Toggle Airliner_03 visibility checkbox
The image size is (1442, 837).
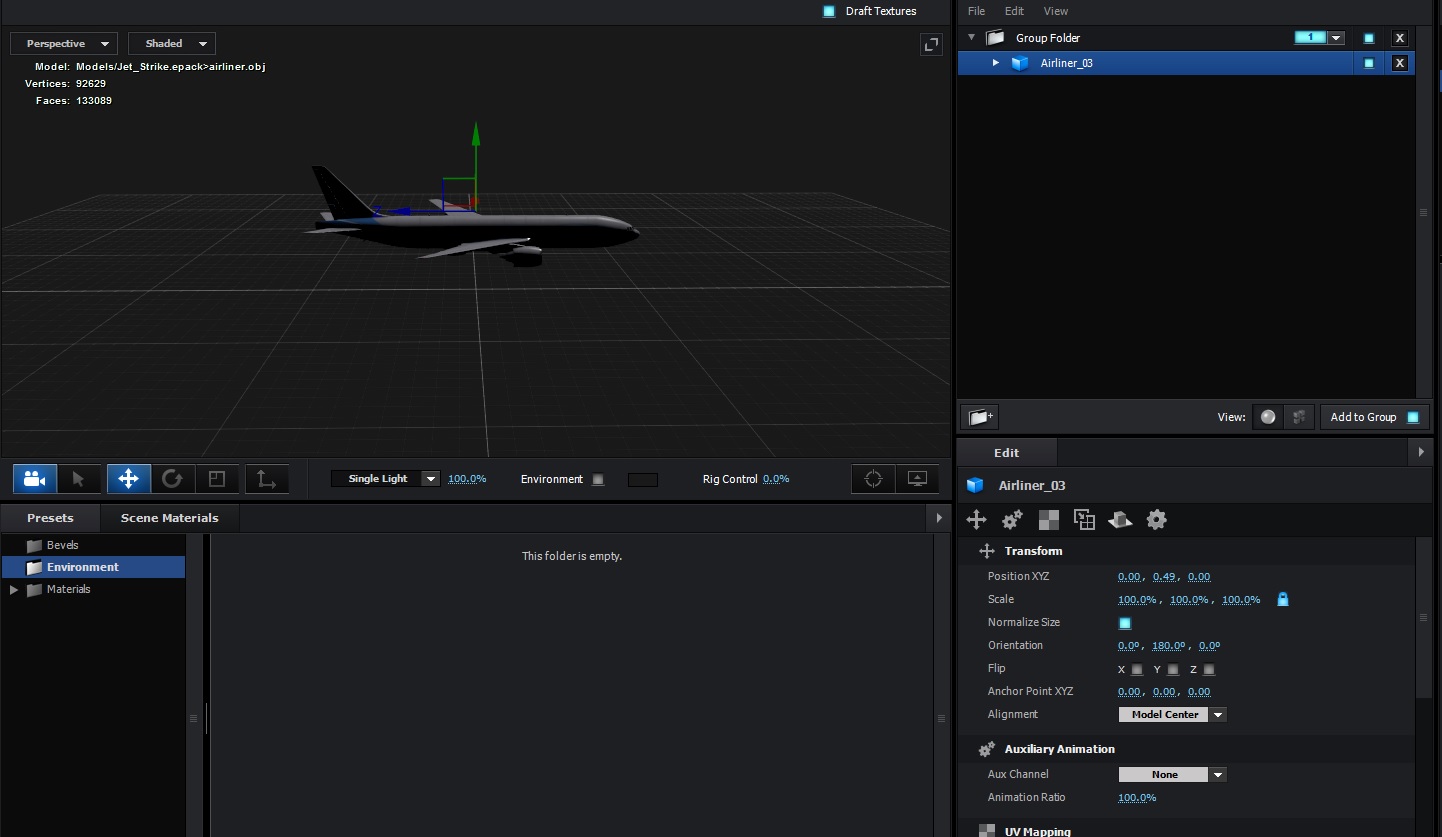(1369, 63)
